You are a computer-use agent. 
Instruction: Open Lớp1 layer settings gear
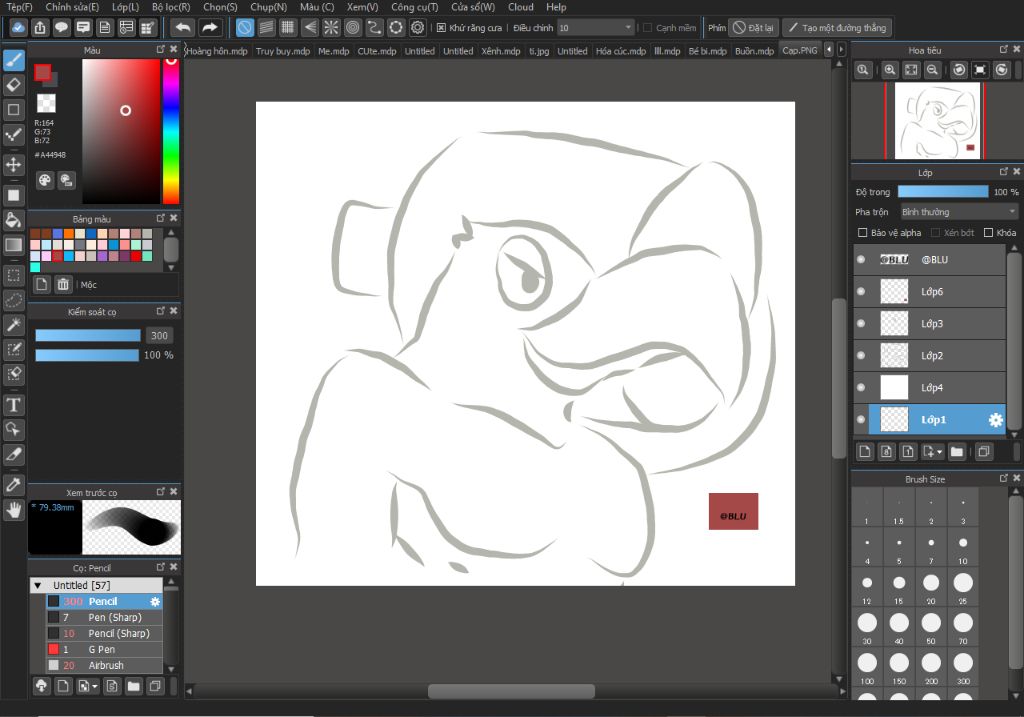point(995,420)
